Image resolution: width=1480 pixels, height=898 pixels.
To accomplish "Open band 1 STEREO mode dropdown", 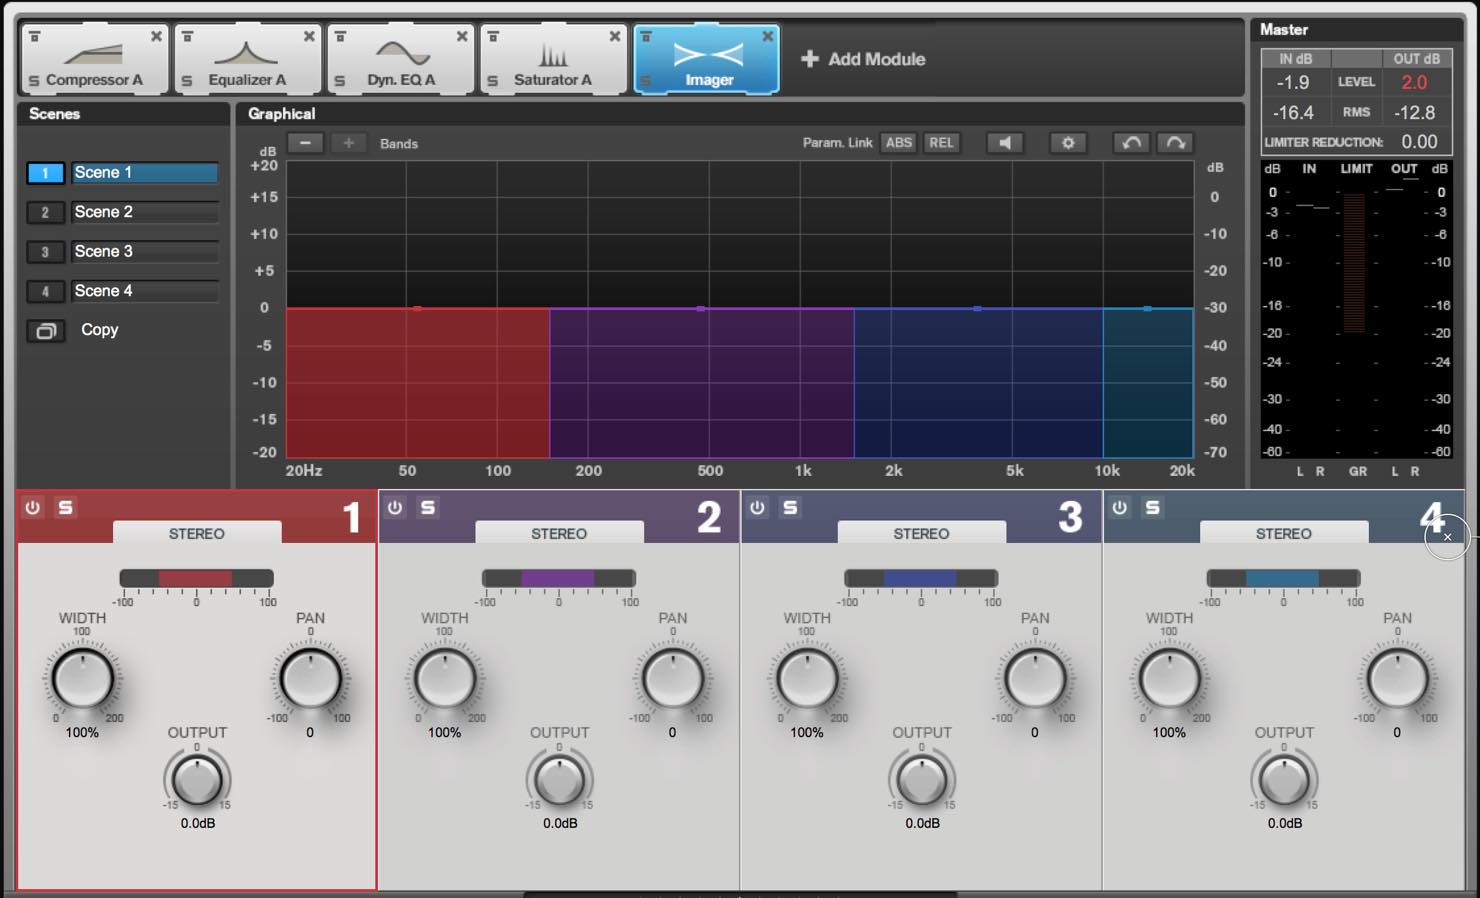I will [x=197, y=533].
